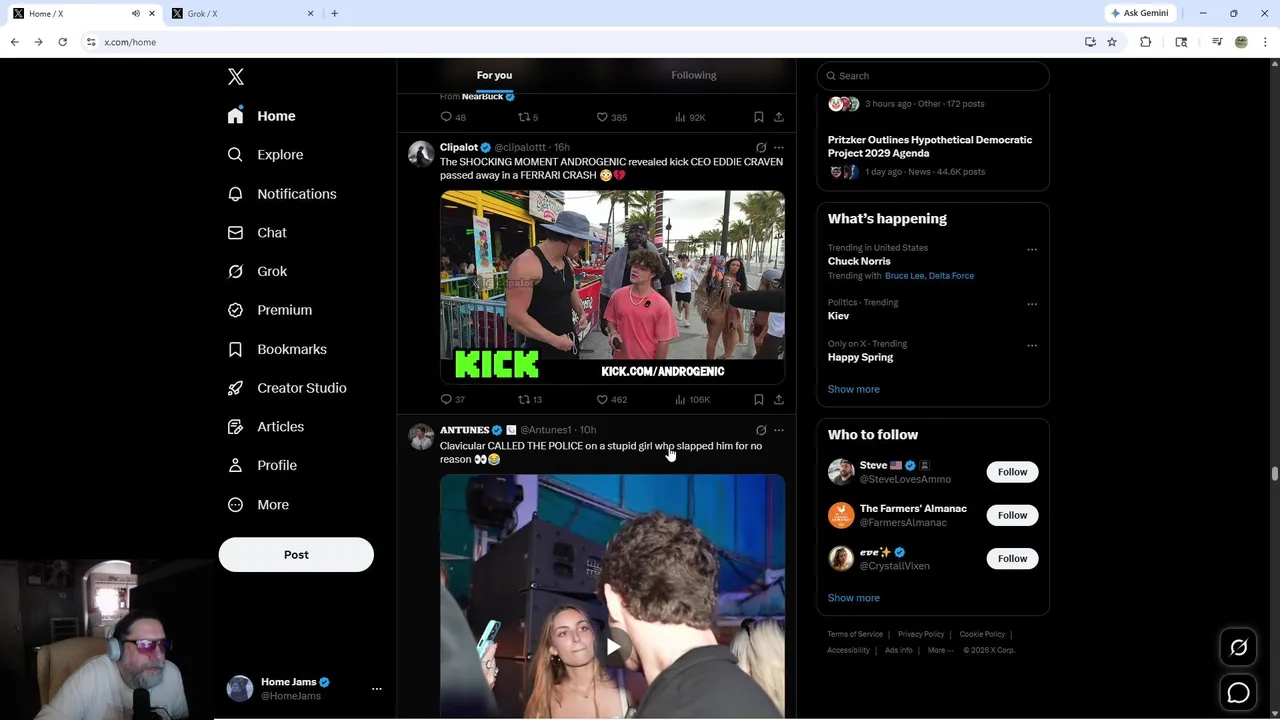Open a new browser tab
The width and height of the screenshot is (1280, 720).
tap(334, 14)
